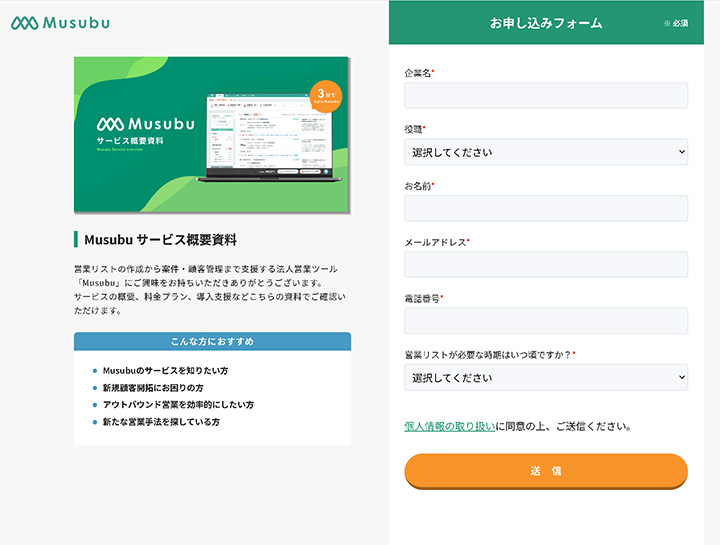Open the 役職 dropdown
This screenshot has width=720, height=545.
[x=546, y=152]
